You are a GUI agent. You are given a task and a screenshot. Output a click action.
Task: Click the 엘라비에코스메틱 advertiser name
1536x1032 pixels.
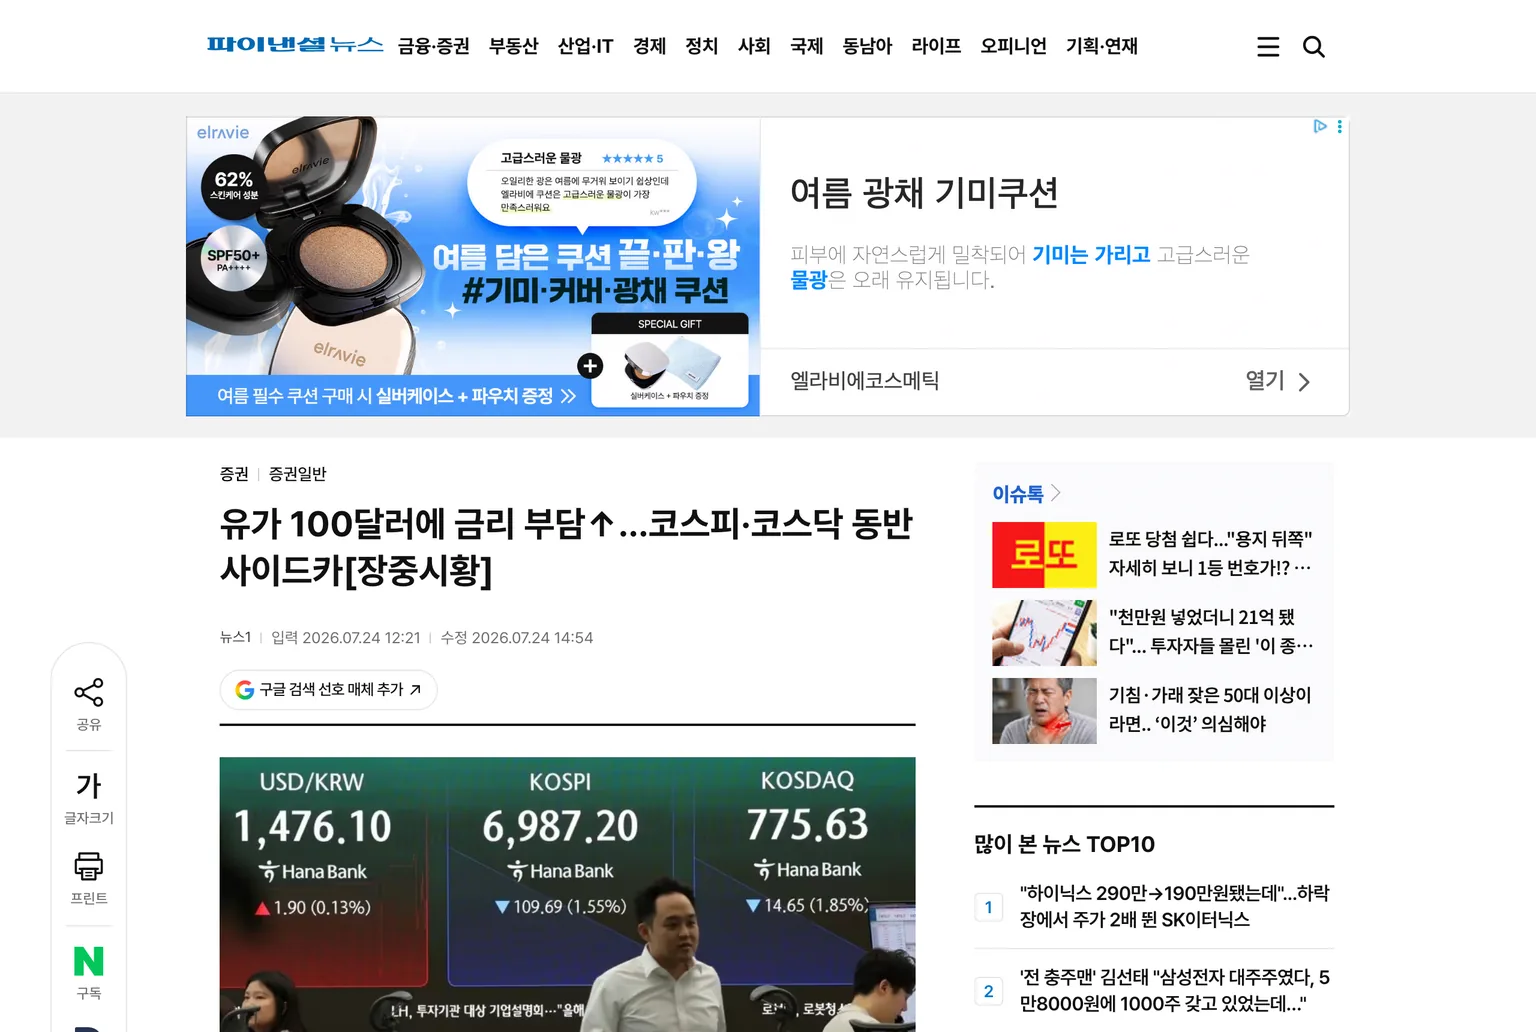pyautogui.click(x=865, y=381)
